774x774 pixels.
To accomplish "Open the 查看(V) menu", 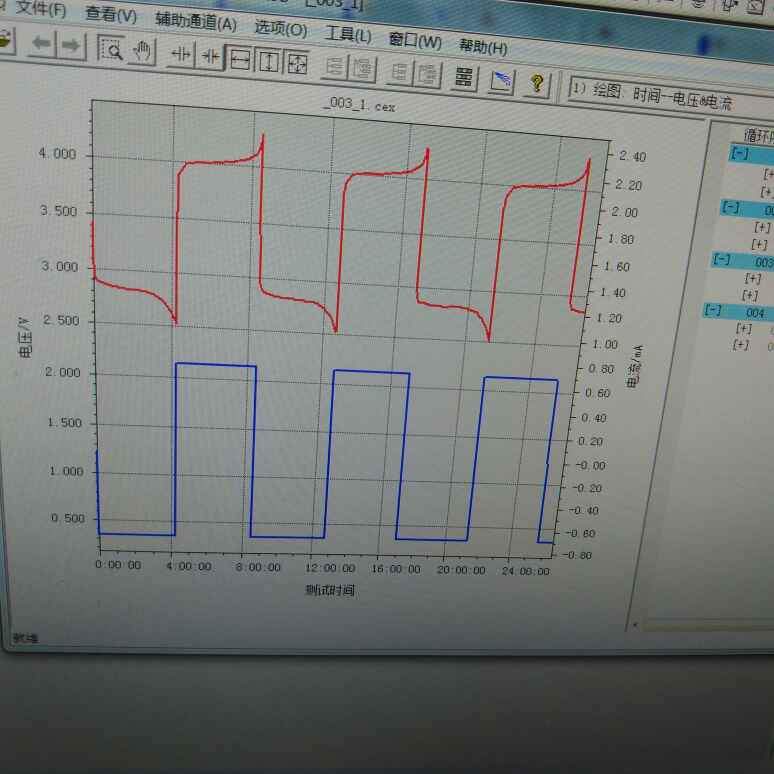I will [x=111, y=14].
